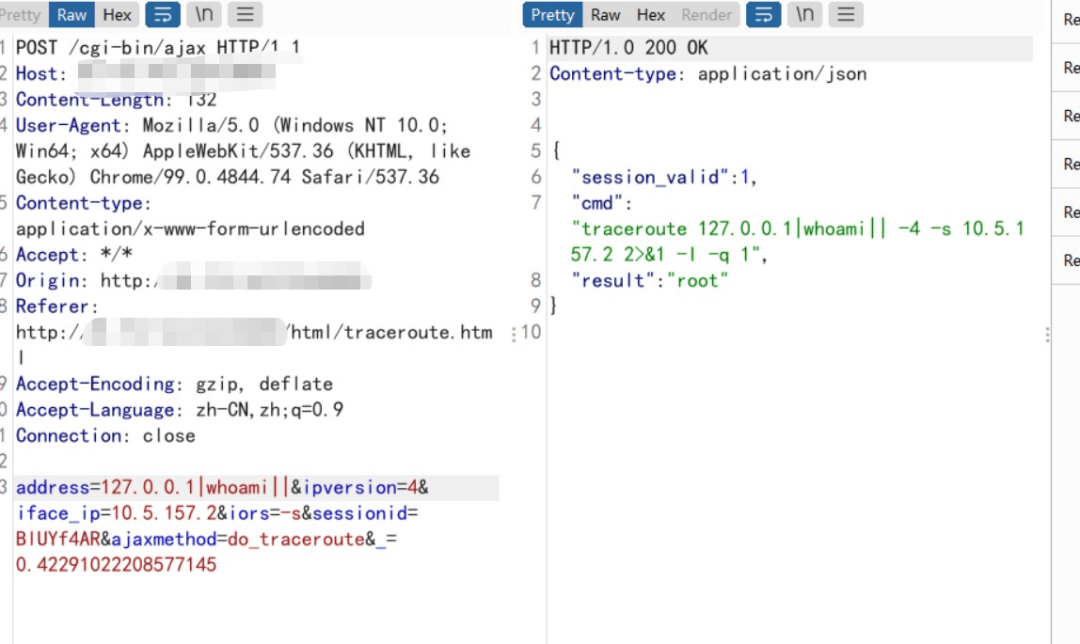Switch request pane to Raw tab

[72, 14]
